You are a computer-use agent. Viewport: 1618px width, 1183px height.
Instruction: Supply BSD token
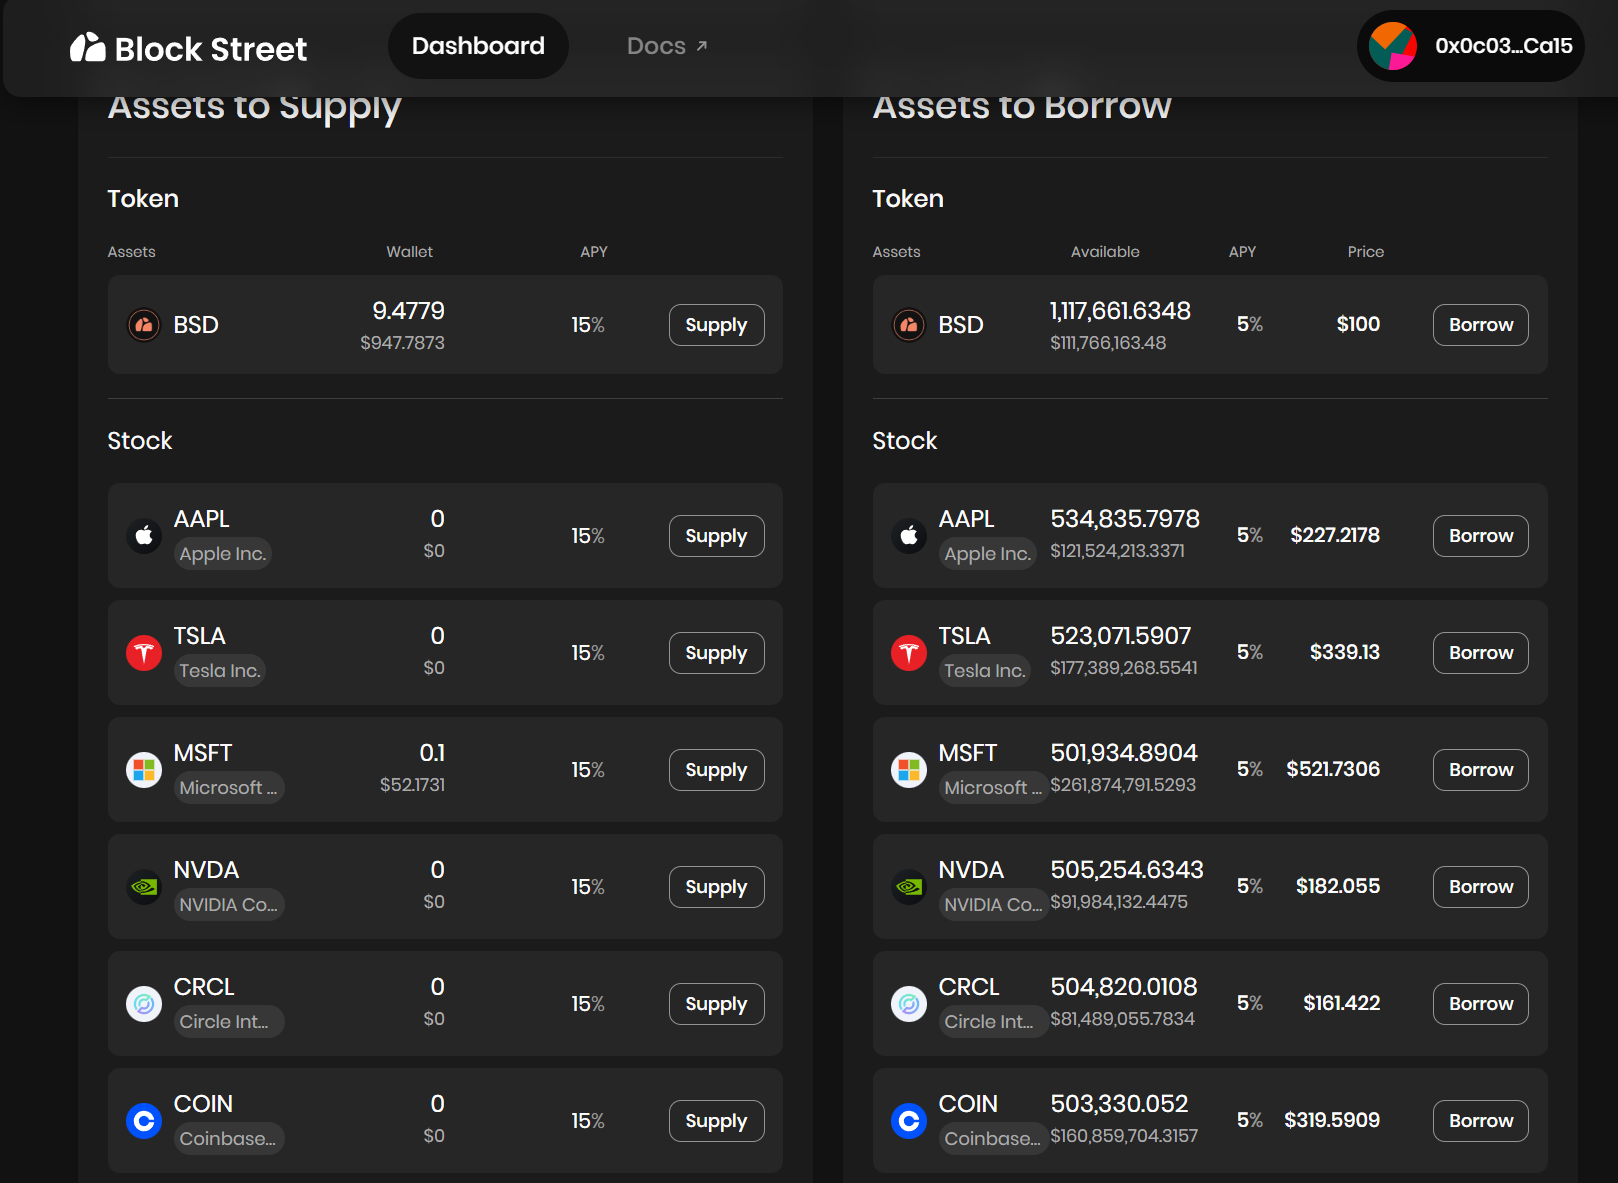click(x=716, y=325)
